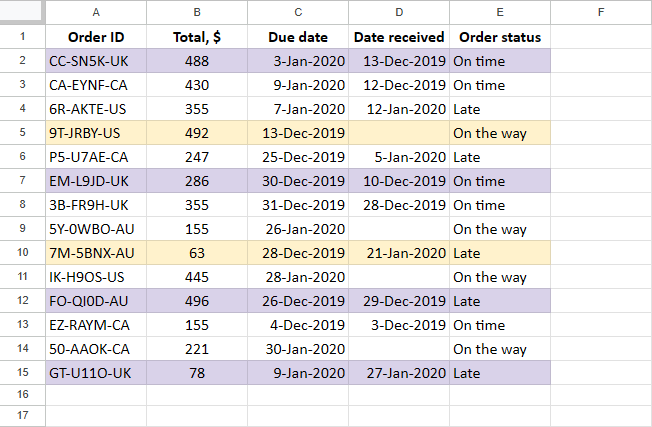
Task: Click the total cell showing 496
Action: coord(197,301)
